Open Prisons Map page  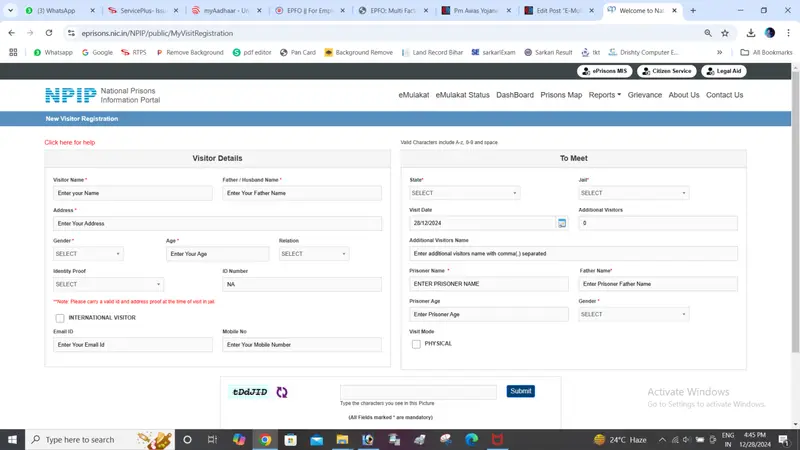[561, 95]
